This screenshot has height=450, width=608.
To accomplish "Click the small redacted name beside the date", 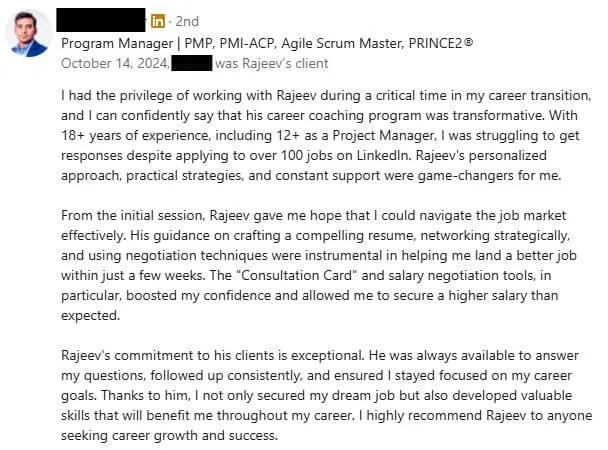I will click(192, 63).
